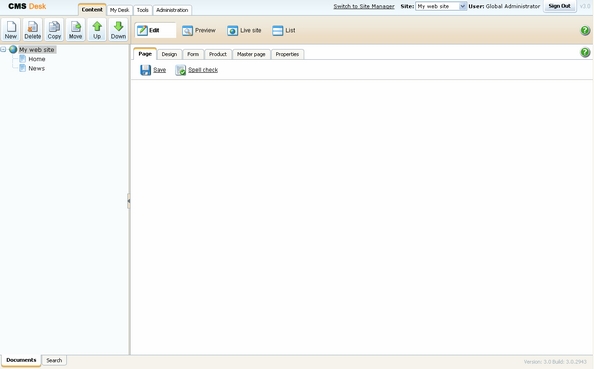This screenshot has width=594, height=369.
Task: Switch to Edit mode
Action: pyautogui.click(x=155, y=30)
